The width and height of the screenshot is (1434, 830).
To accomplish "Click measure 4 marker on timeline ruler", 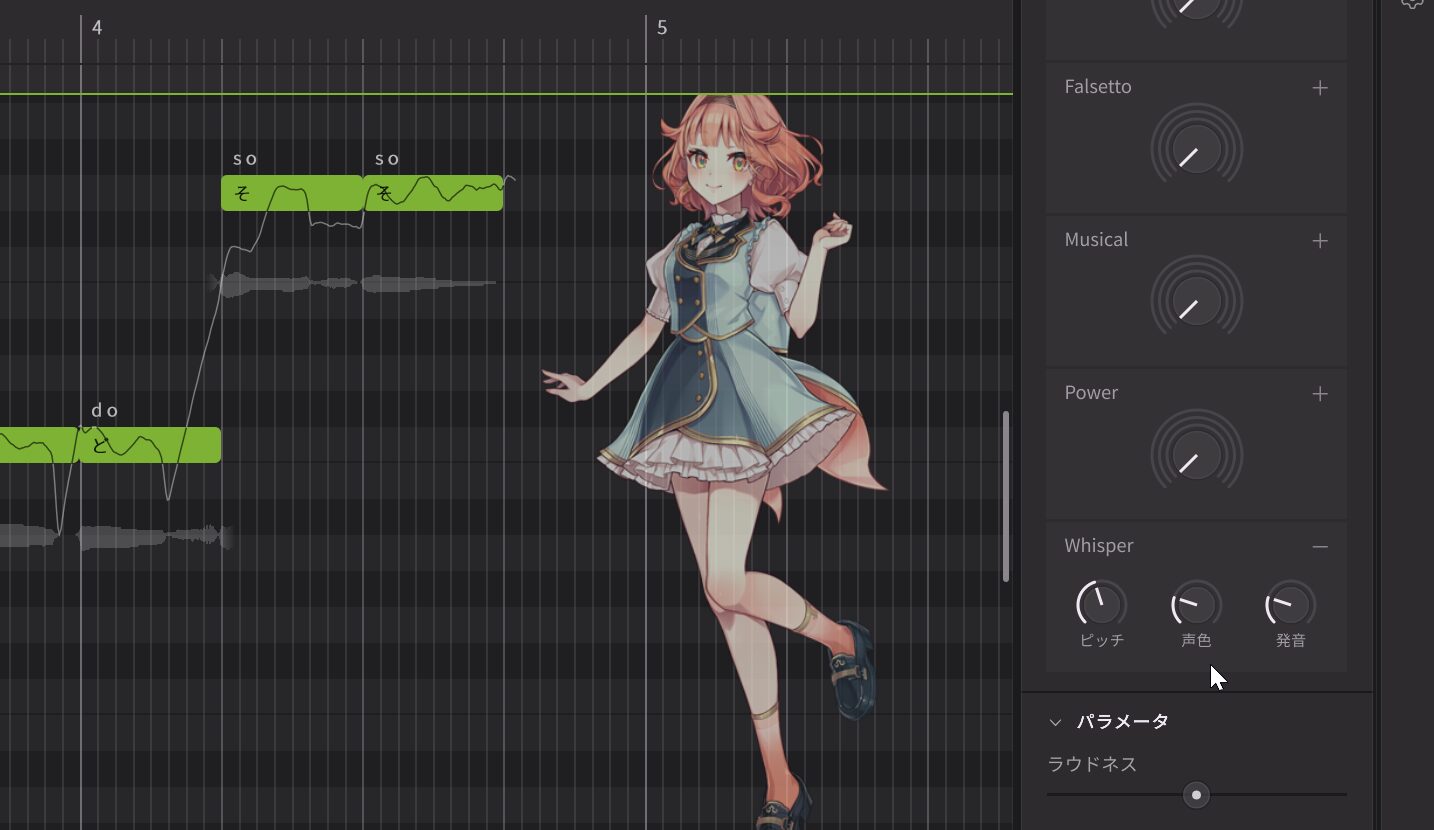I will [96, 27].
